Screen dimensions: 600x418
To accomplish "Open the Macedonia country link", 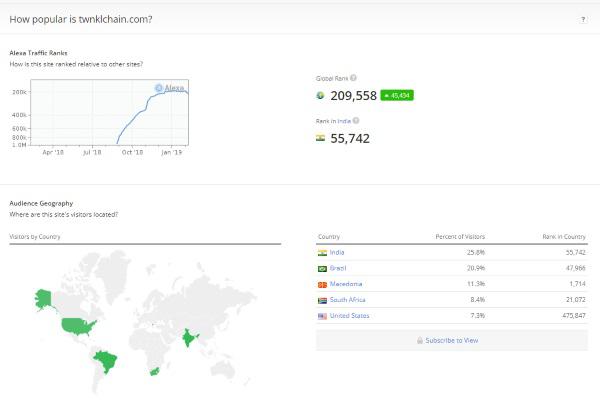I will point(346,284).
